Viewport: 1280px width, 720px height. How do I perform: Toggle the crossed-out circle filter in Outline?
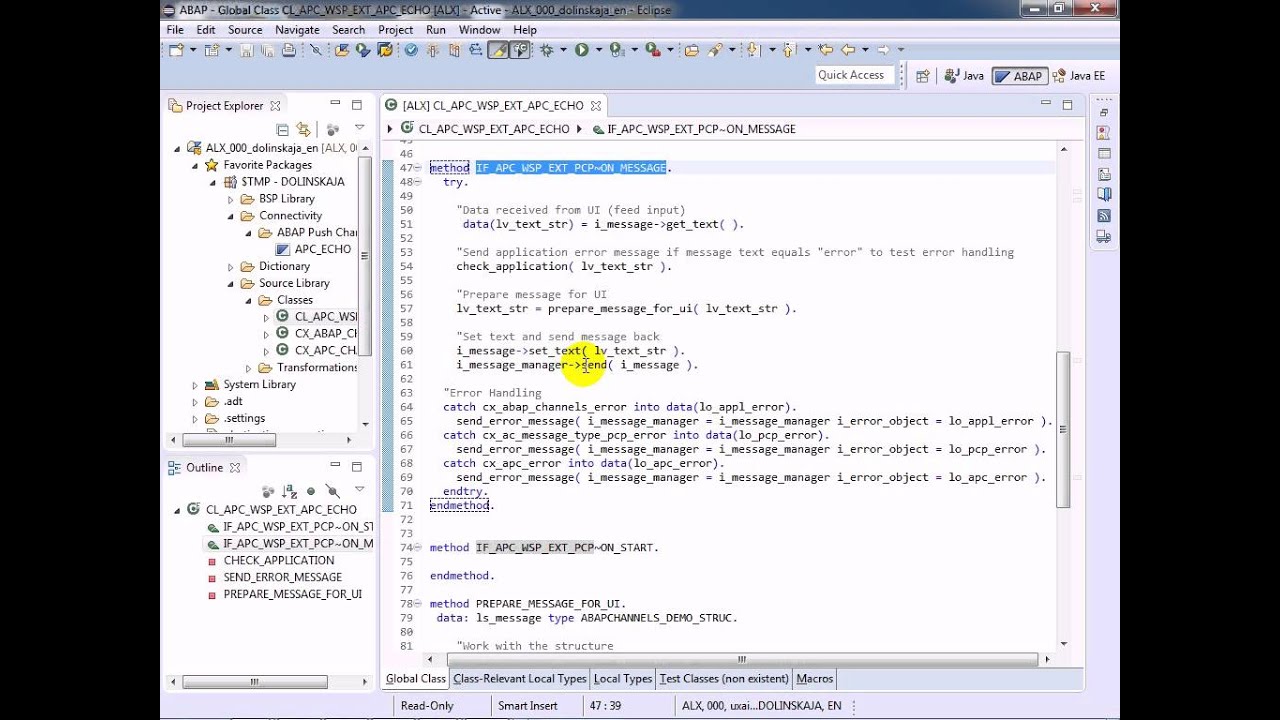point(333,491)
